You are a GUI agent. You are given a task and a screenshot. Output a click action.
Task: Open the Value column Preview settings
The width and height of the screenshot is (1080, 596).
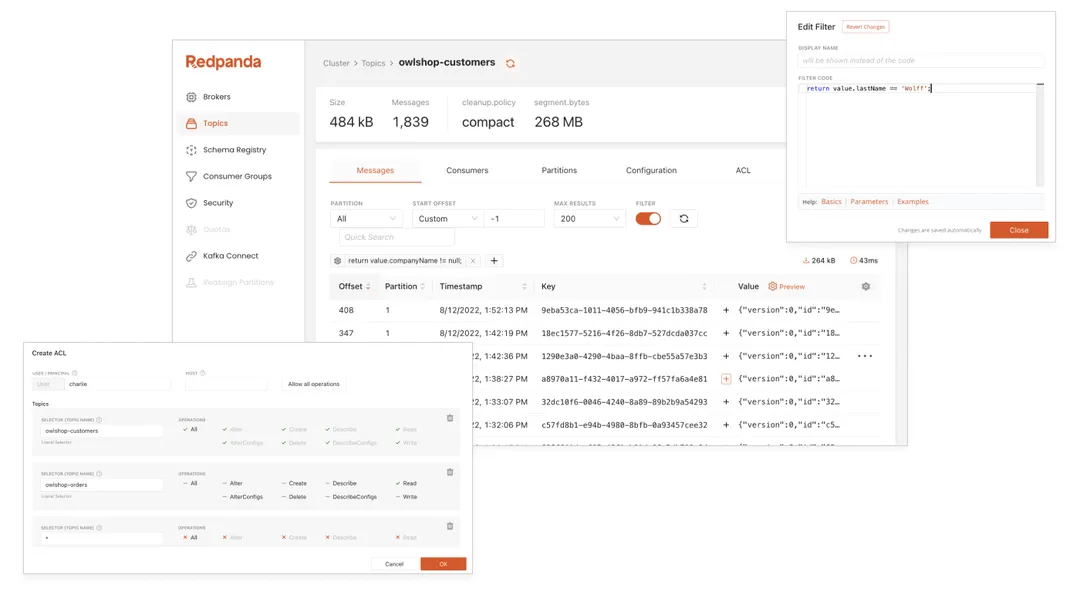pyautogui.click(x=787, y=287)
